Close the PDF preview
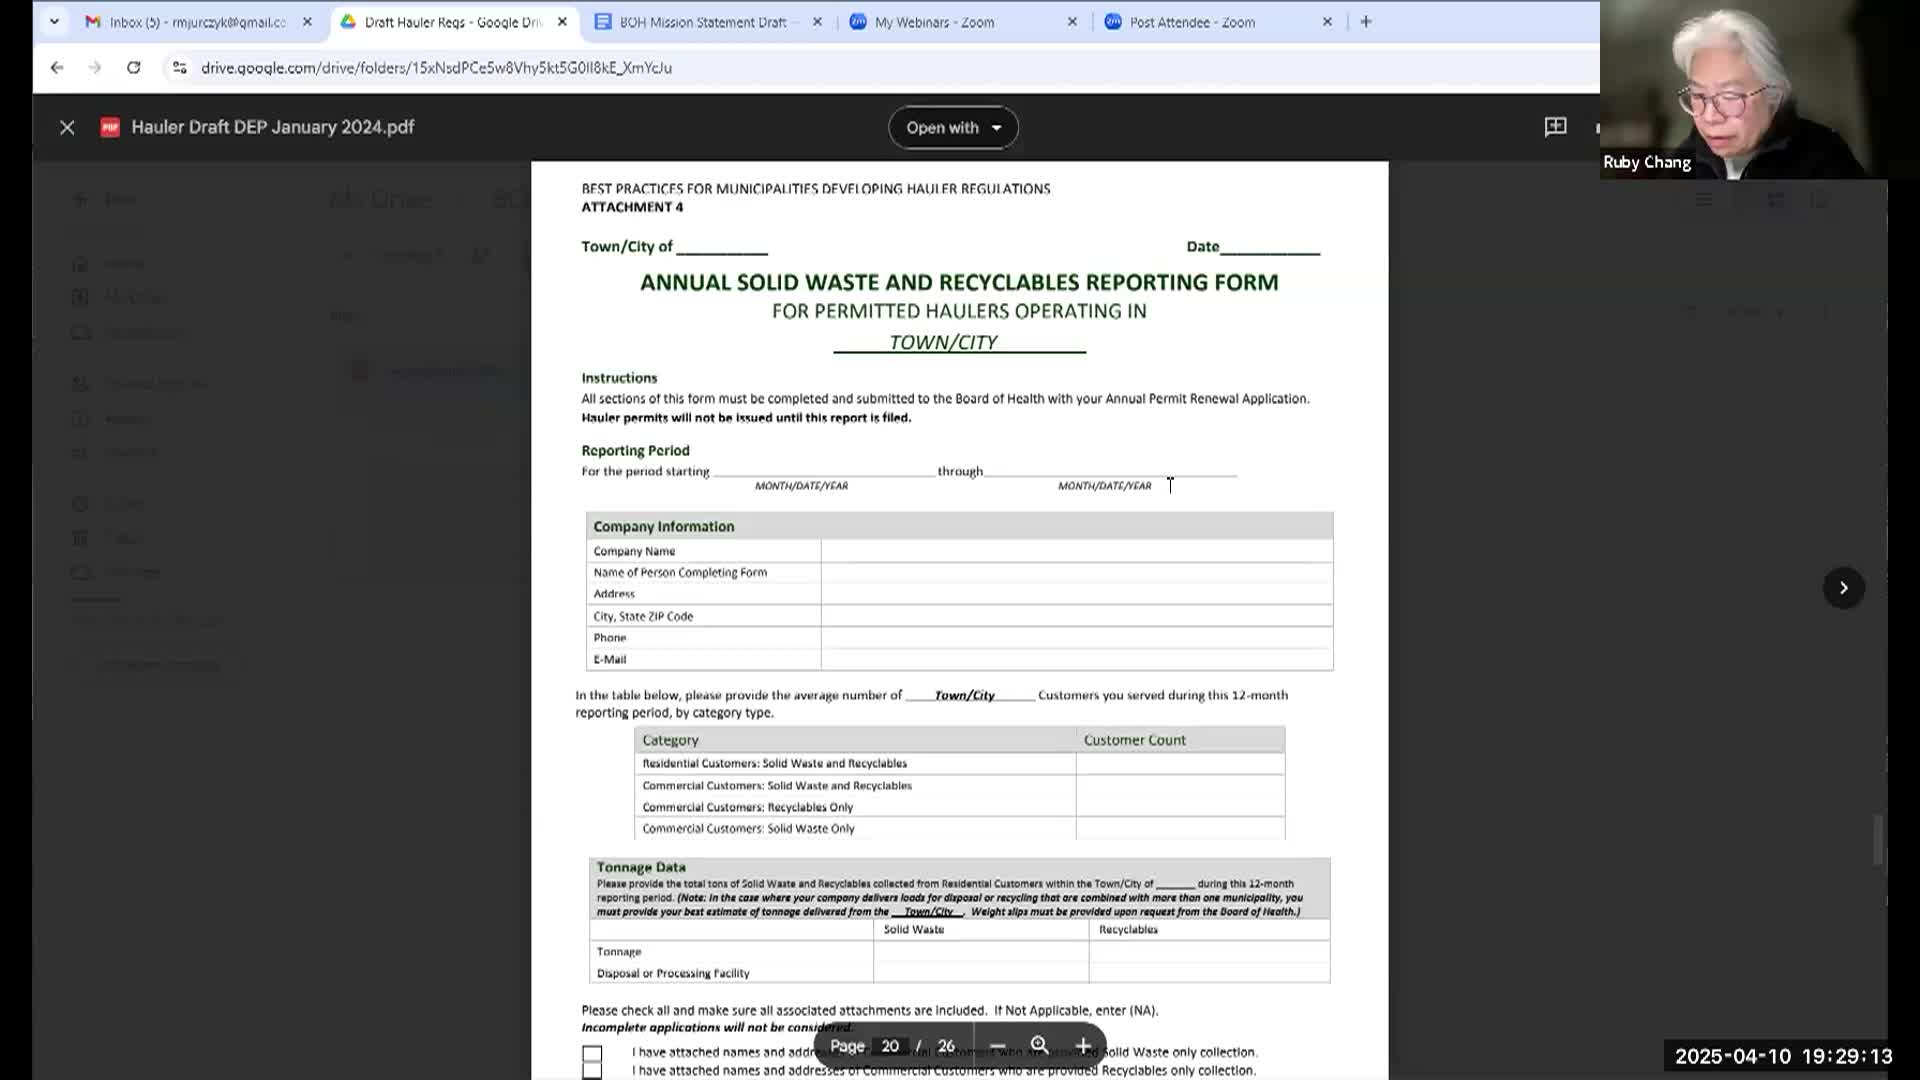The height and width of the screenshot is (1080, 1920). (67, 128)
